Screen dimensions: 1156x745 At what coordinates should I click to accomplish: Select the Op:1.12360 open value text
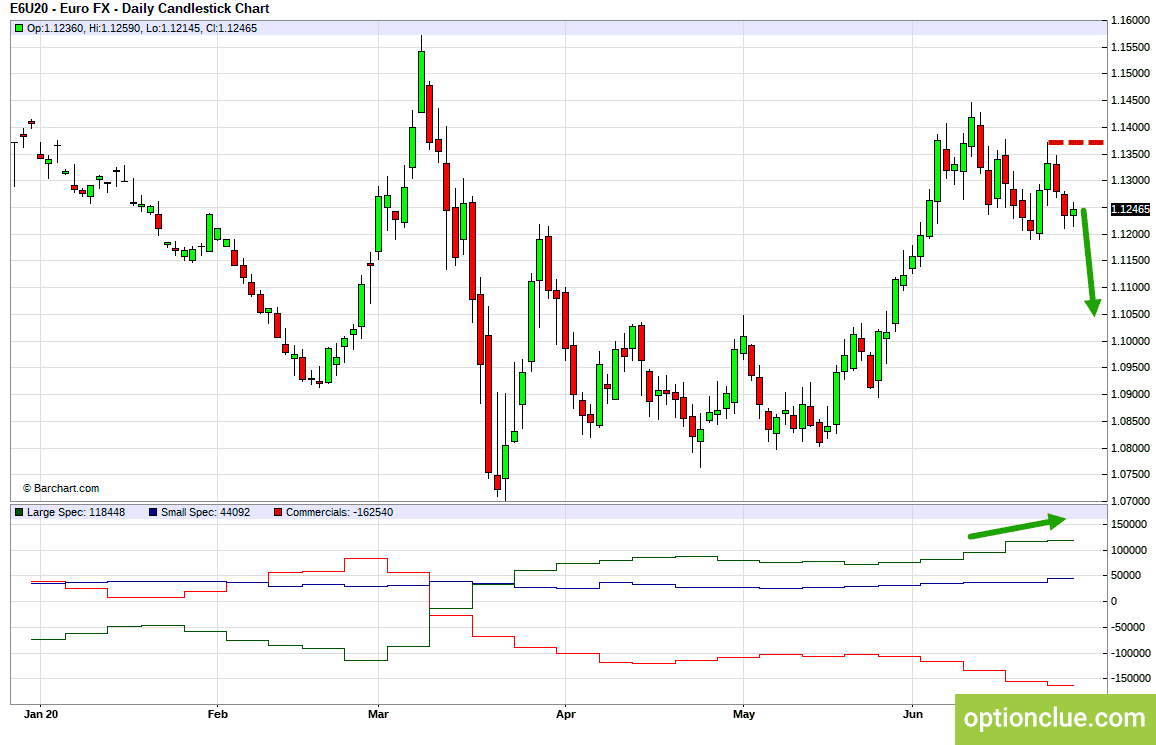[55, 29]
